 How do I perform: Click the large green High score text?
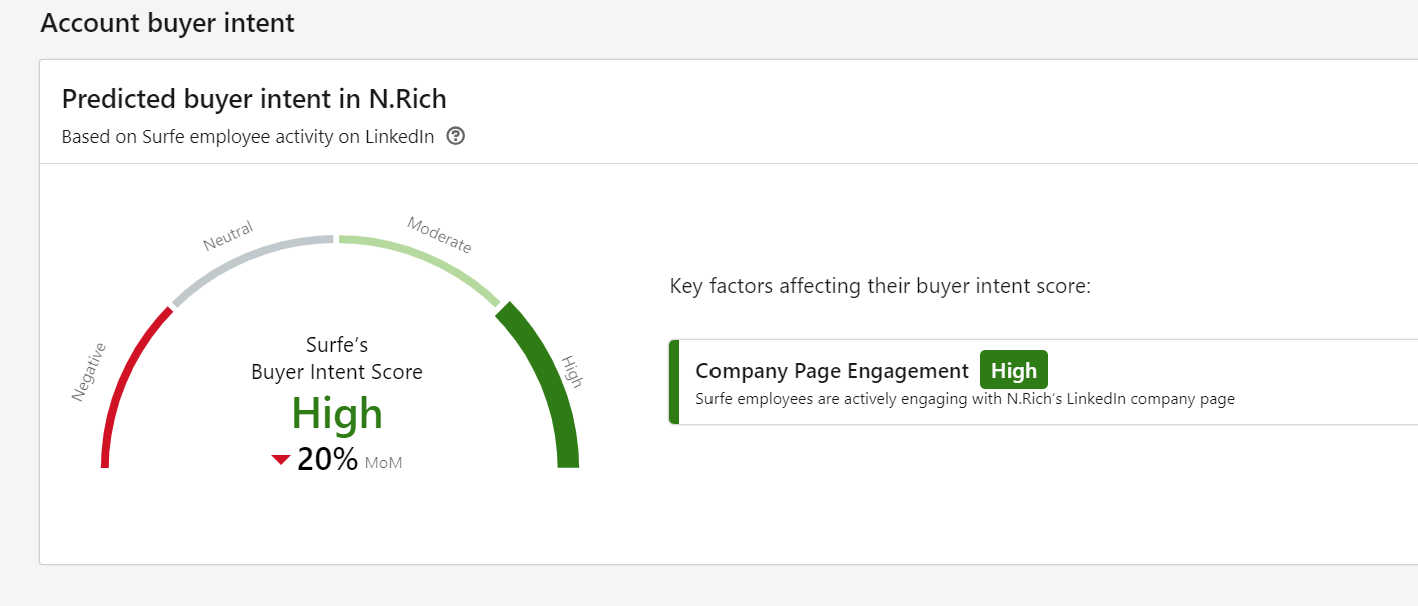click(337, 414)
